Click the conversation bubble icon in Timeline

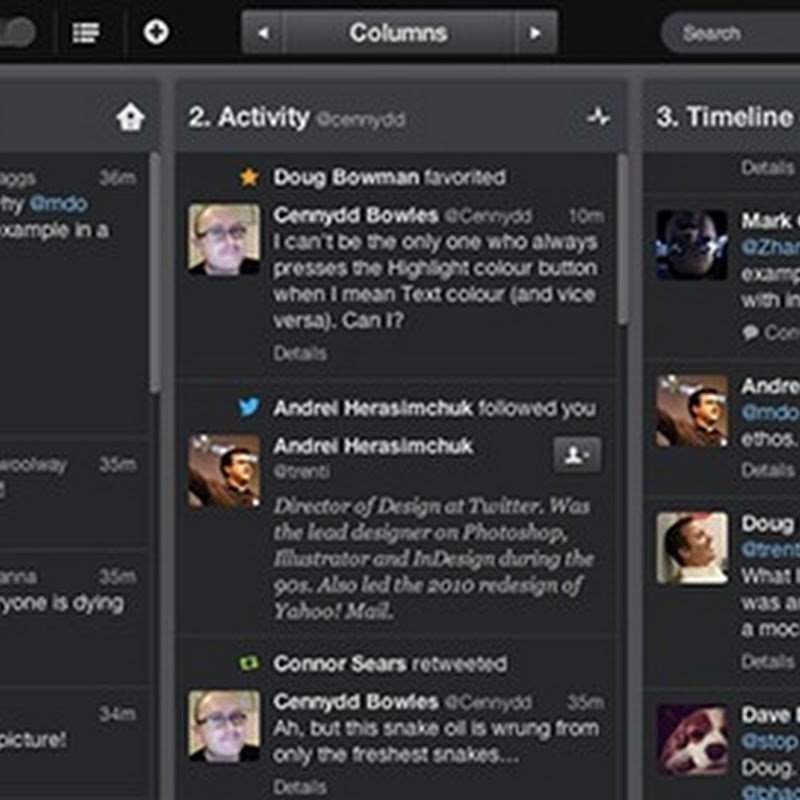(x=750, y=333)
